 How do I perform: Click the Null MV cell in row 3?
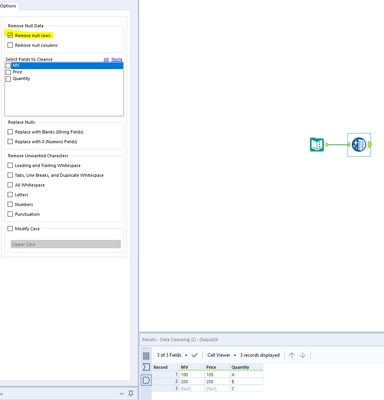pyautogui.click(x=192, y=389)
